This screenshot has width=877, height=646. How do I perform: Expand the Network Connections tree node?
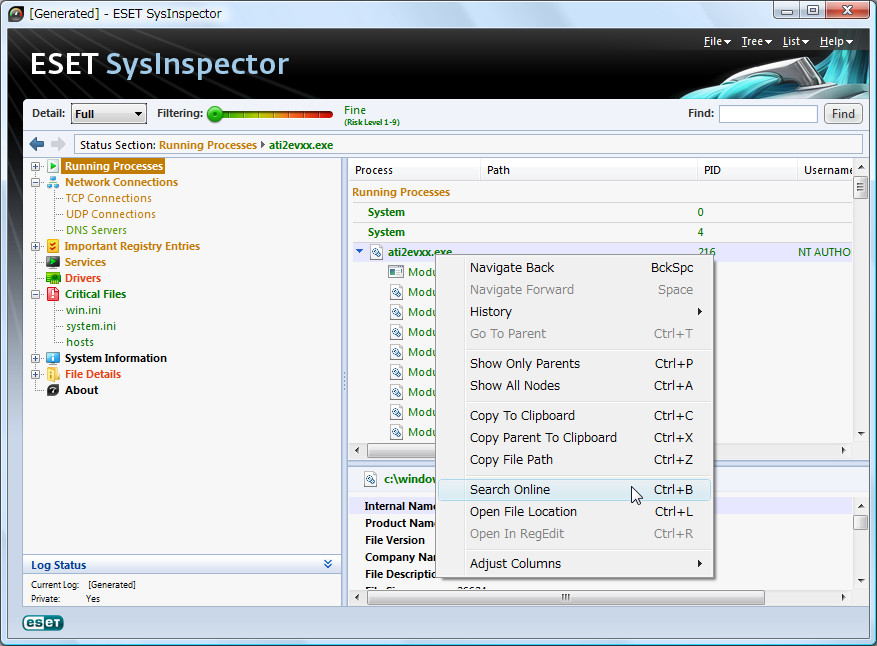point(36,182)
